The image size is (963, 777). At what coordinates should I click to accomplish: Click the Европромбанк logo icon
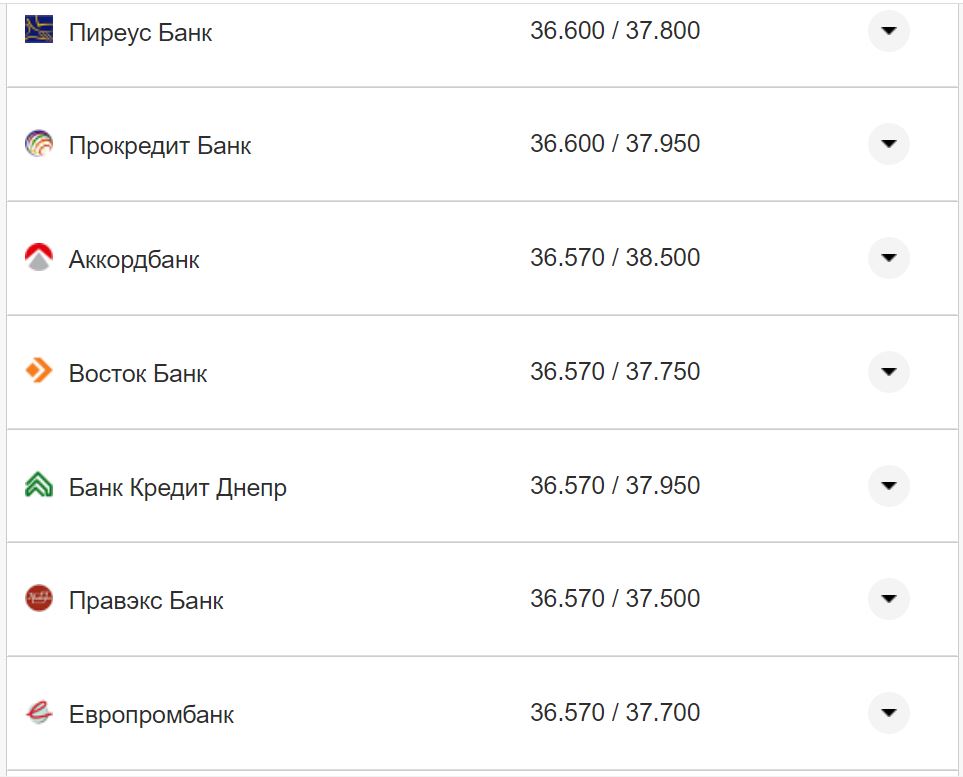click(x=38, y=713)
